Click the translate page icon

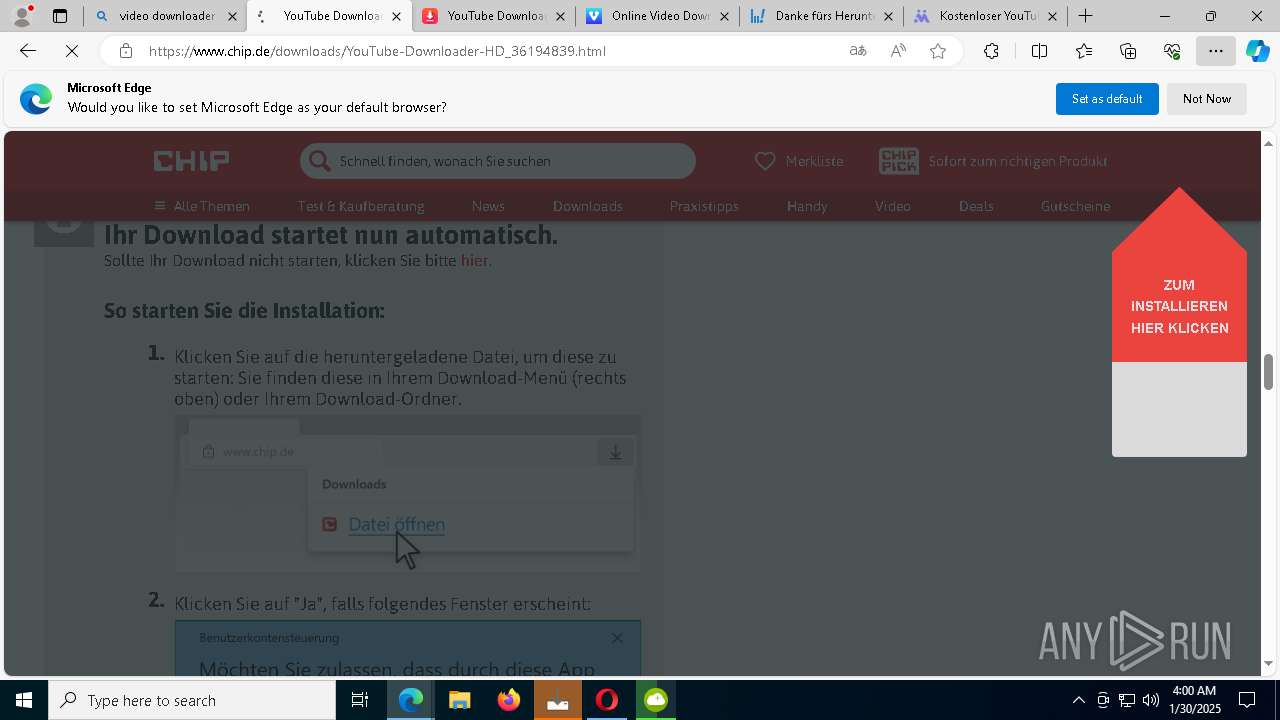[858, 51]
